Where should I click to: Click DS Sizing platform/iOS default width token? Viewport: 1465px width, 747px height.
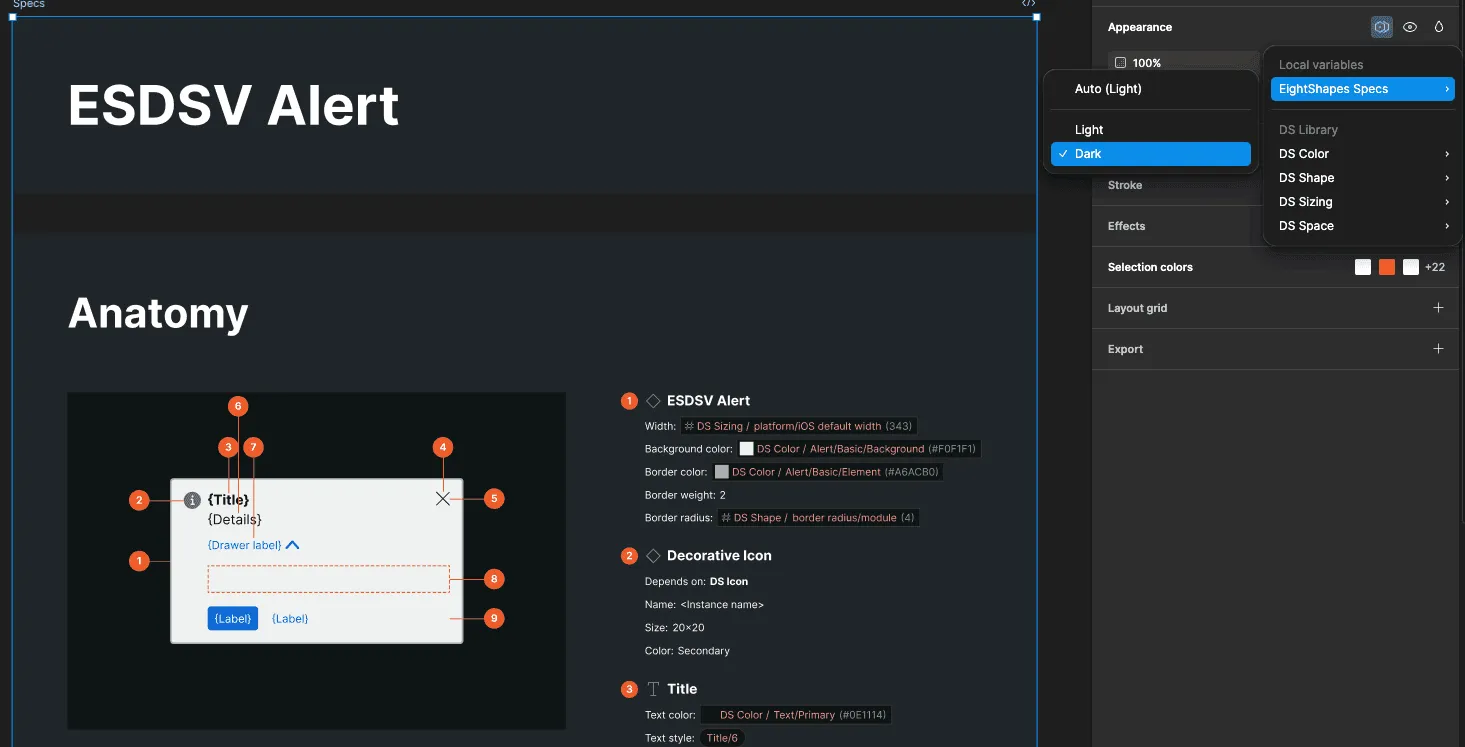798,426
